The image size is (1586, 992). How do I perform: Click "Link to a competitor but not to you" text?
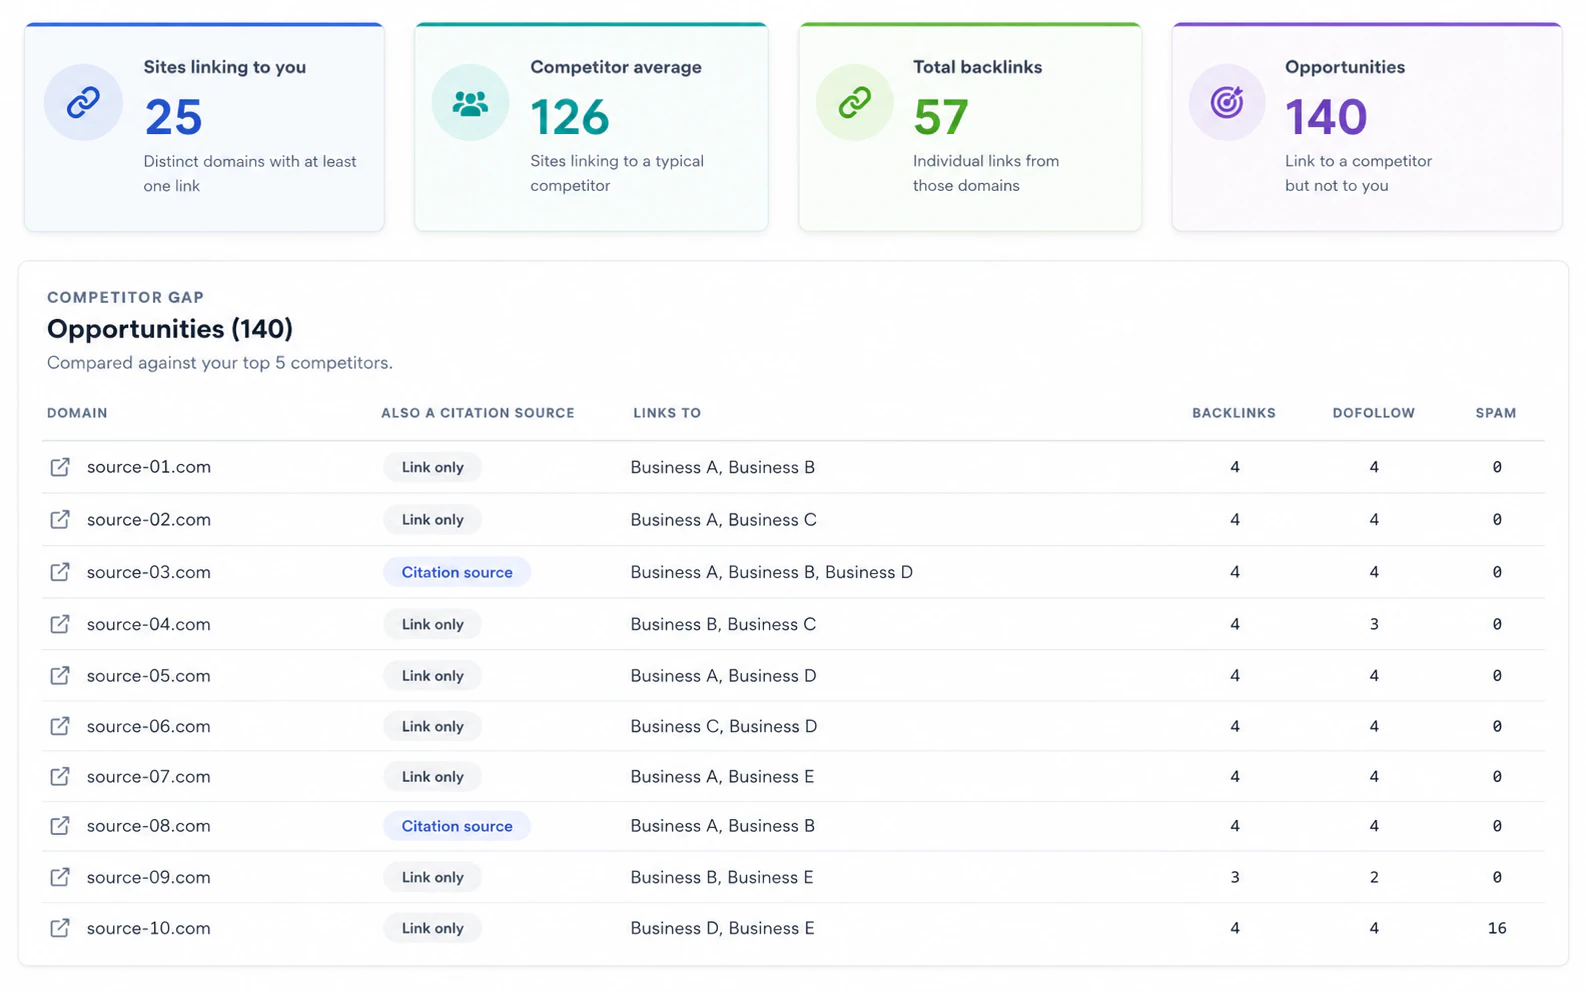(x=1358, y=173)
